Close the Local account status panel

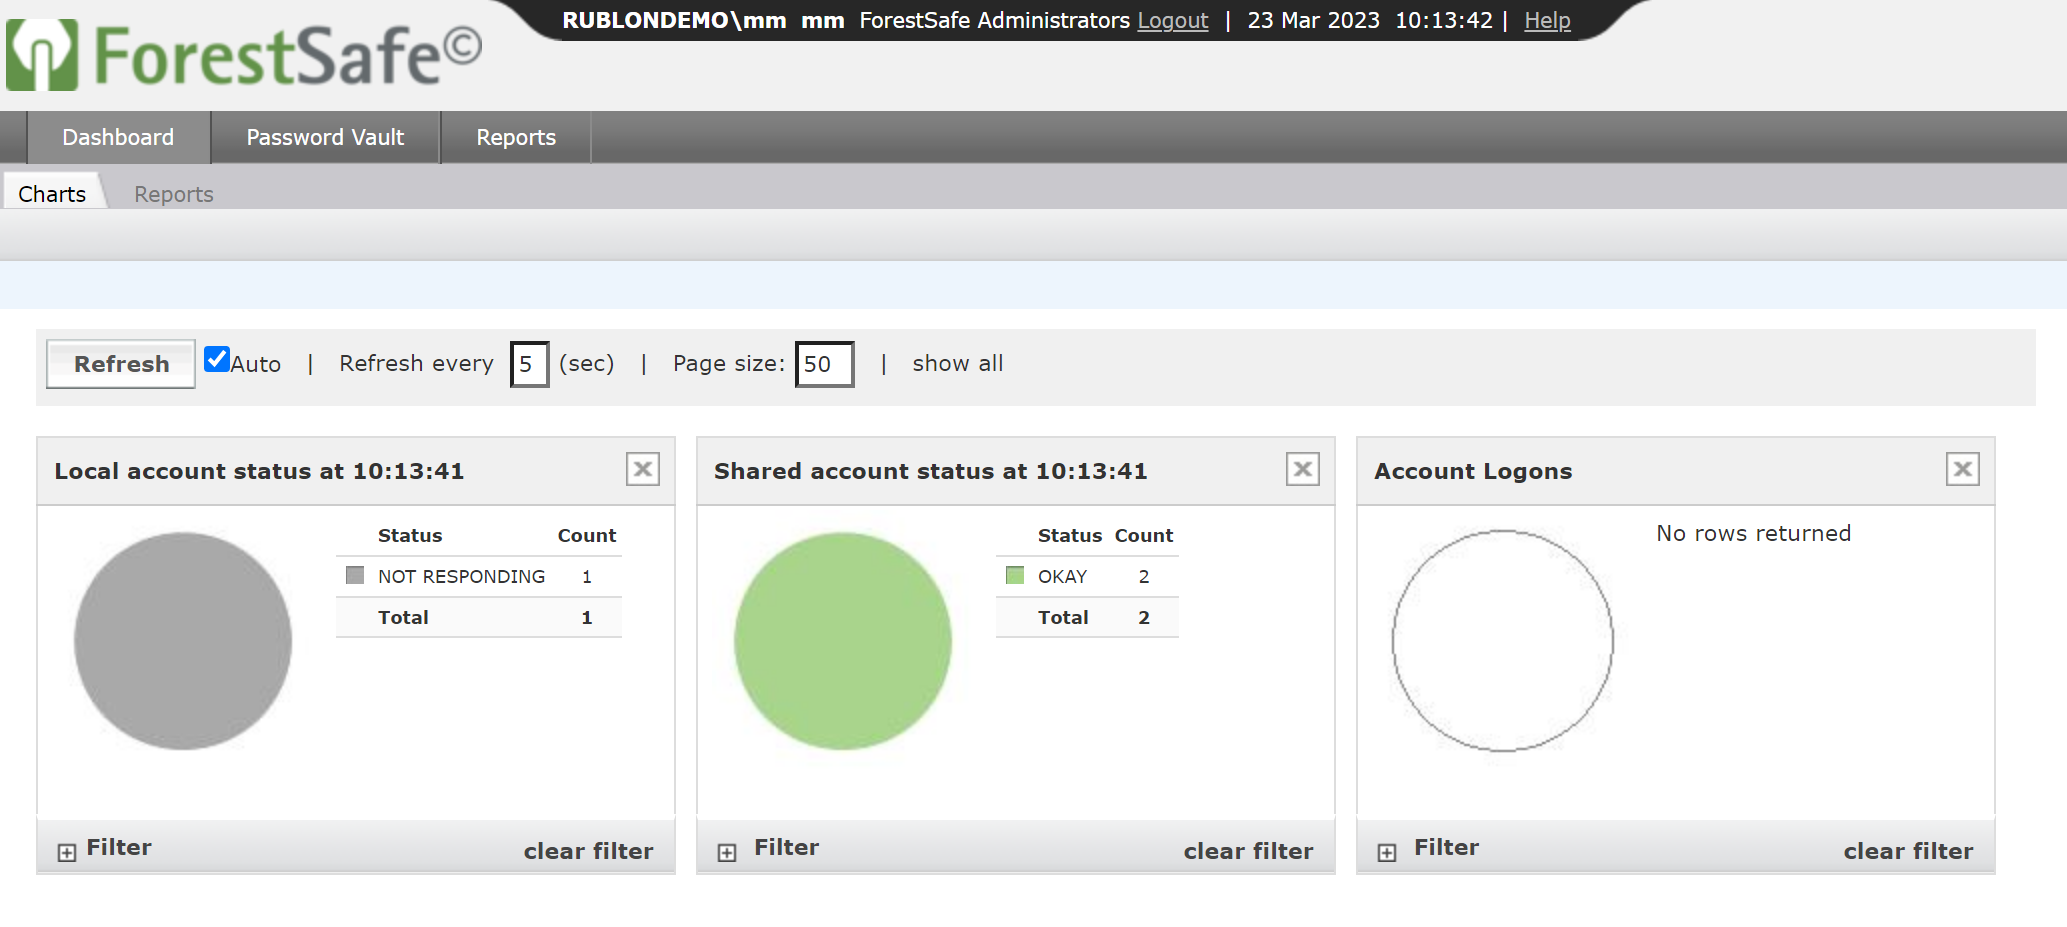point(642,469)
